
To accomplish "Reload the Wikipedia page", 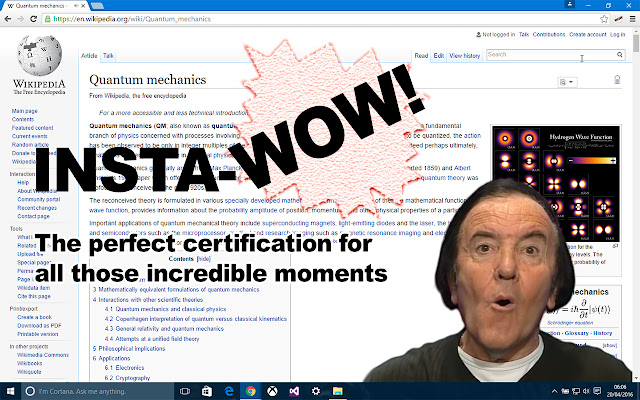I will (33, 19).
